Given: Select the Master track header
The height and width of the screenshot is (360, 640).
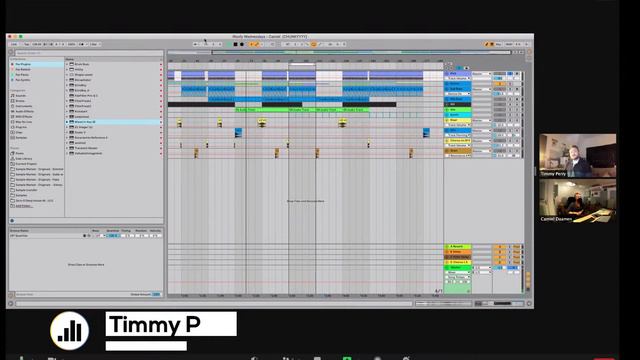Looking at the screenshot, I should (458, 267).
